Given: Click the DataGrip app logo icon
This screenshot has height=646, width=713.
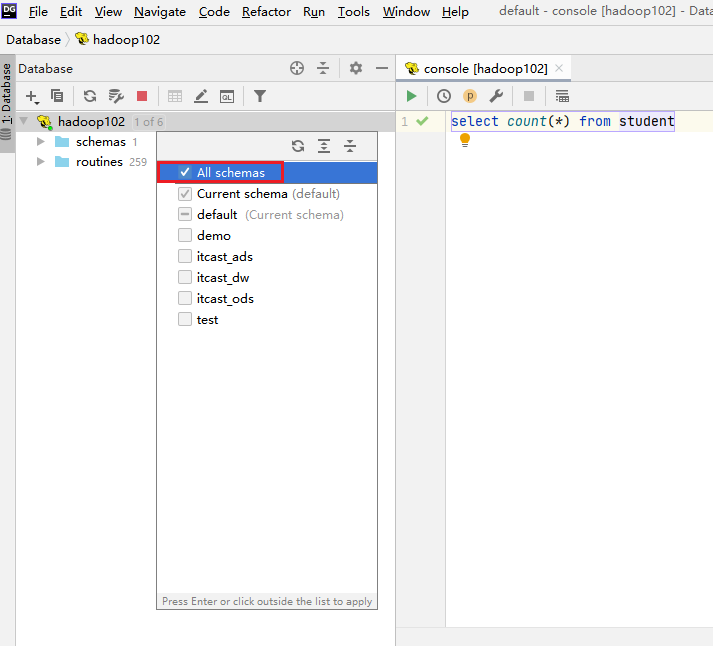Looking at the screenshot, I should click(x=9, y=10).
